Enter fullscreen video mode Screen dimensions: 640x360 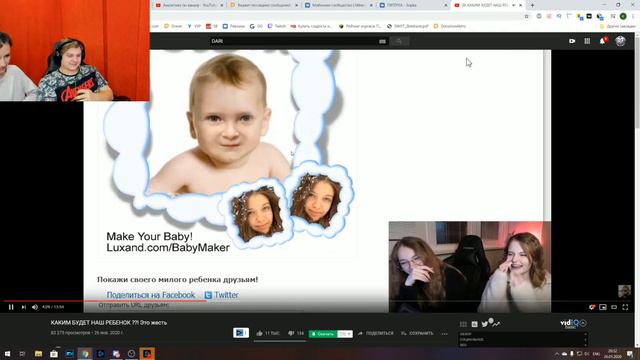pos(625,307)
